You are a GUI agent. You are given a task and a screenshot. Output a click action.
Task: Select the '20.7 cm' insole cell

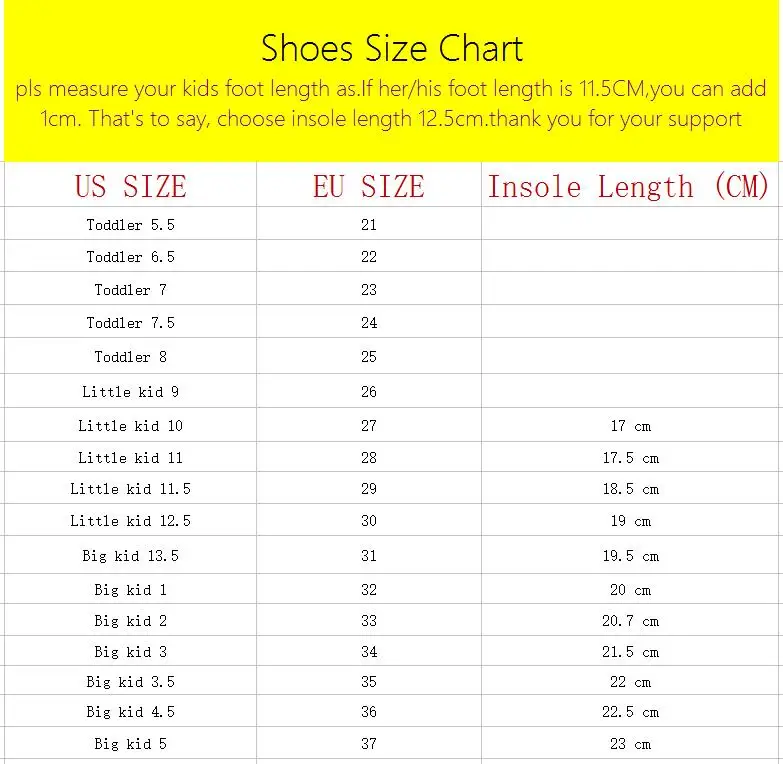630,621
